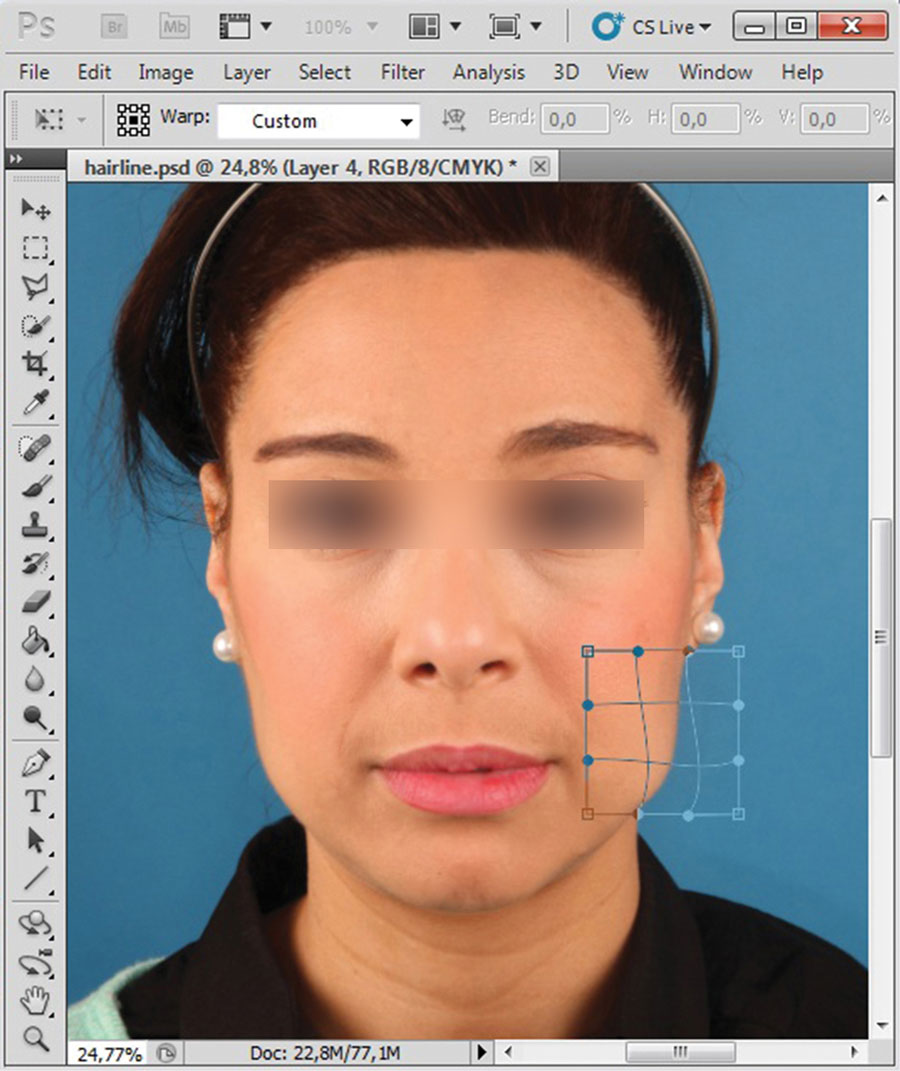Open the Arrange Documents dropdown
This screenshot has height=1071, width=900.
438,27
